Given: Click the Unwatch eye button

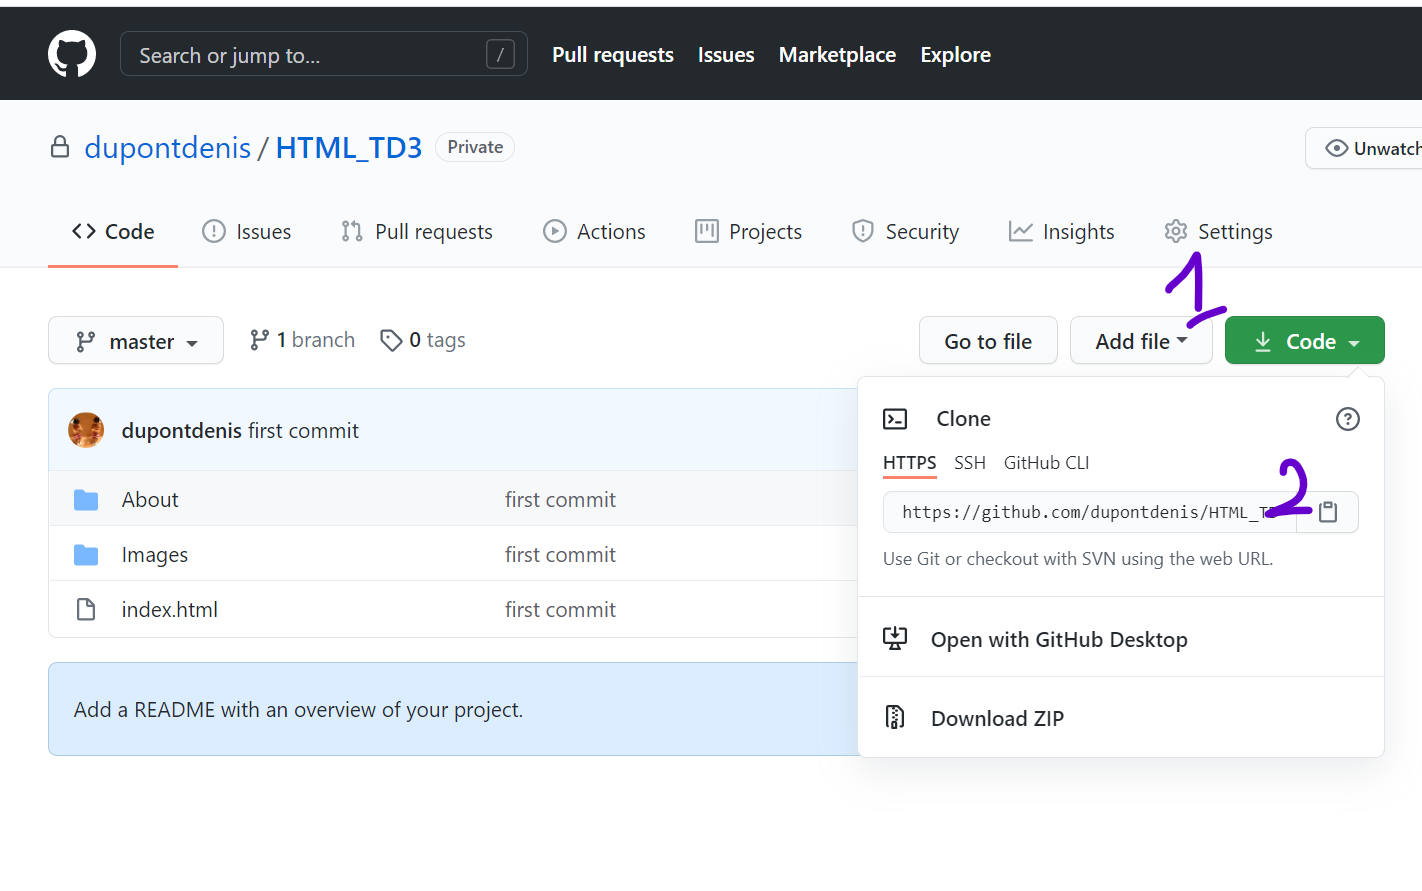Looking at the screenshot, I should pyautogui.click(x=1364, y=148).
